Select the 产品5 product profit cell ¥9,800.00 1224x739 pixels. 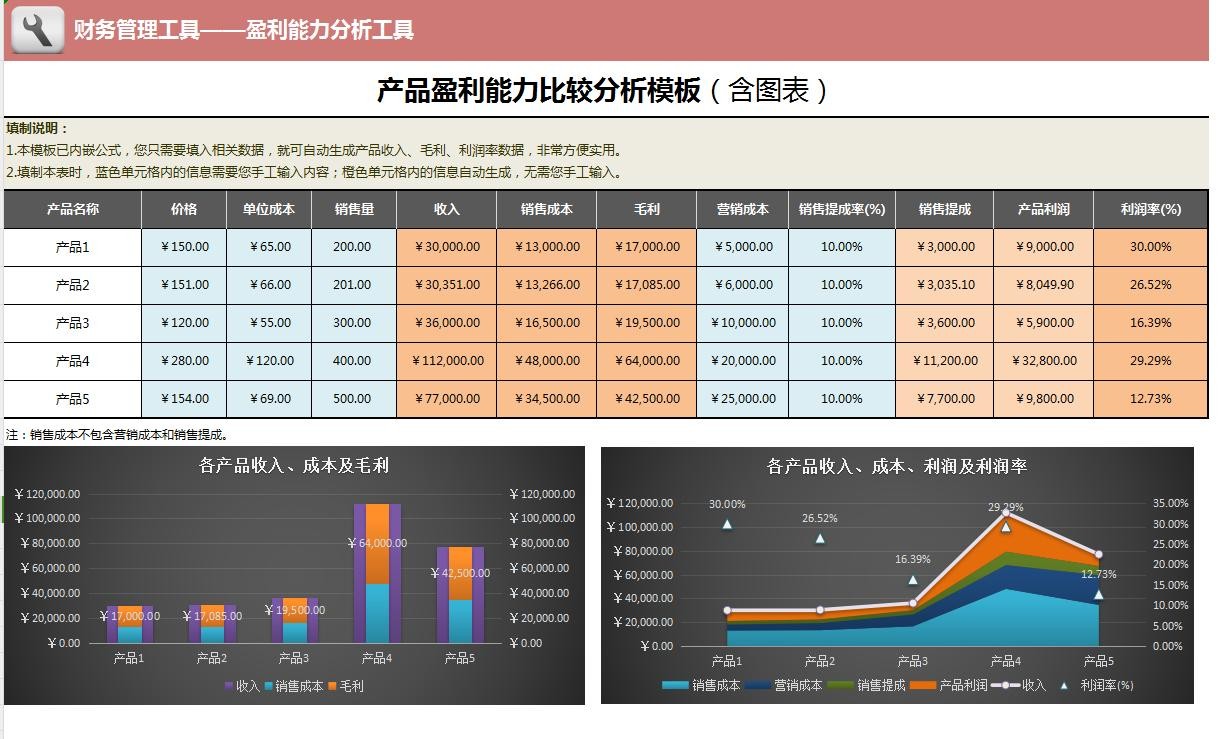pyautogui.click(x=1043, y=399)
